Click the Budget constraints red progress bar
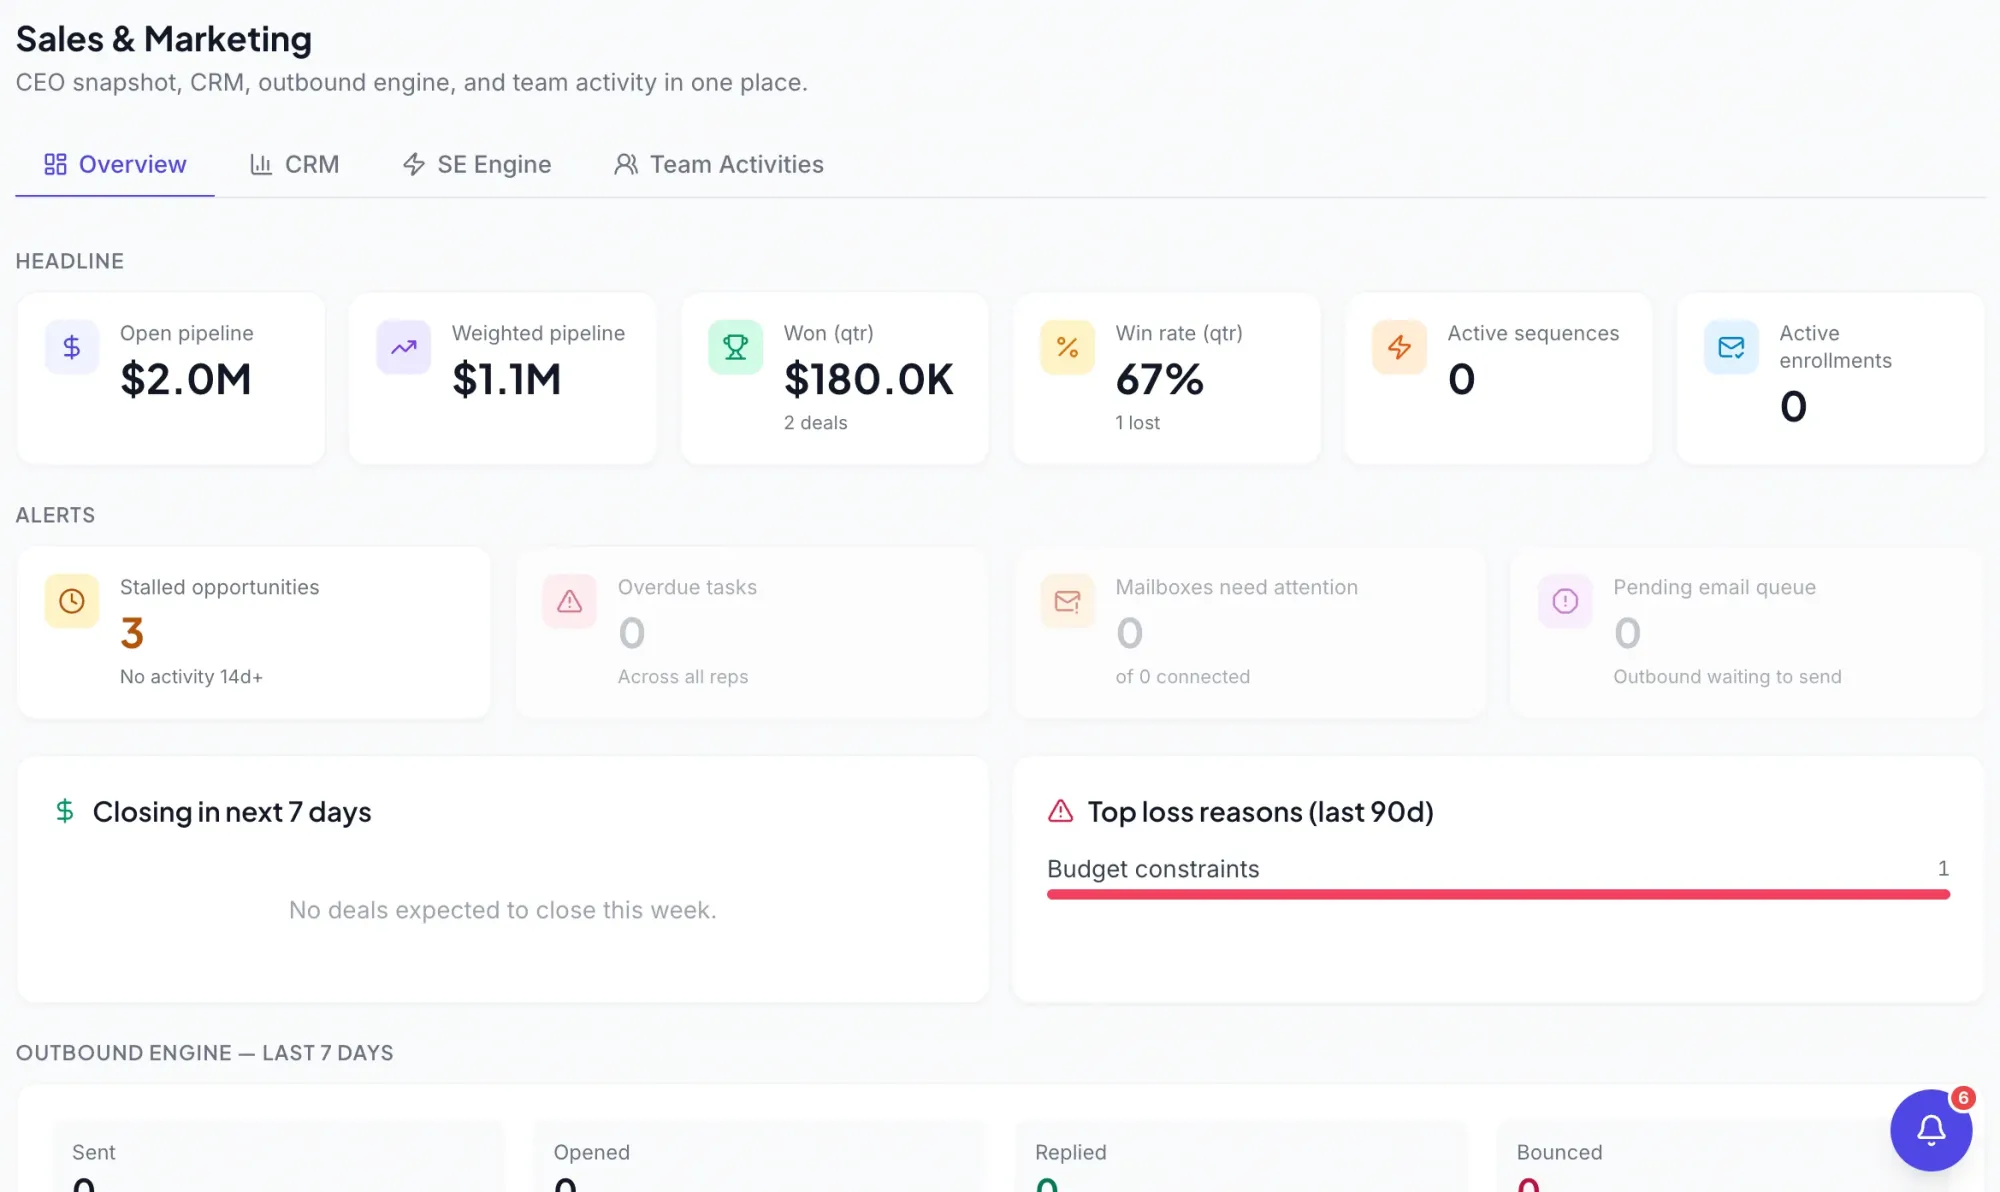The height and width of the screenshot is (1192, 2000). [1498, 894]
